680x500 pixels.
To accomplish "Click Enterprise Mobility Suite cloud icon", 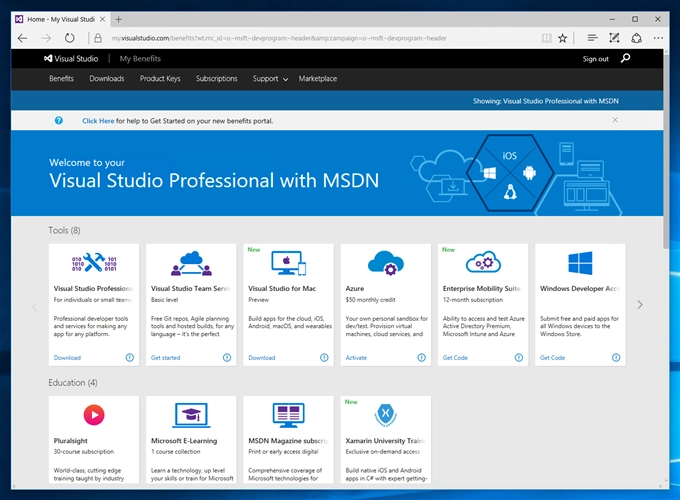I will click(x=483, y=262).
